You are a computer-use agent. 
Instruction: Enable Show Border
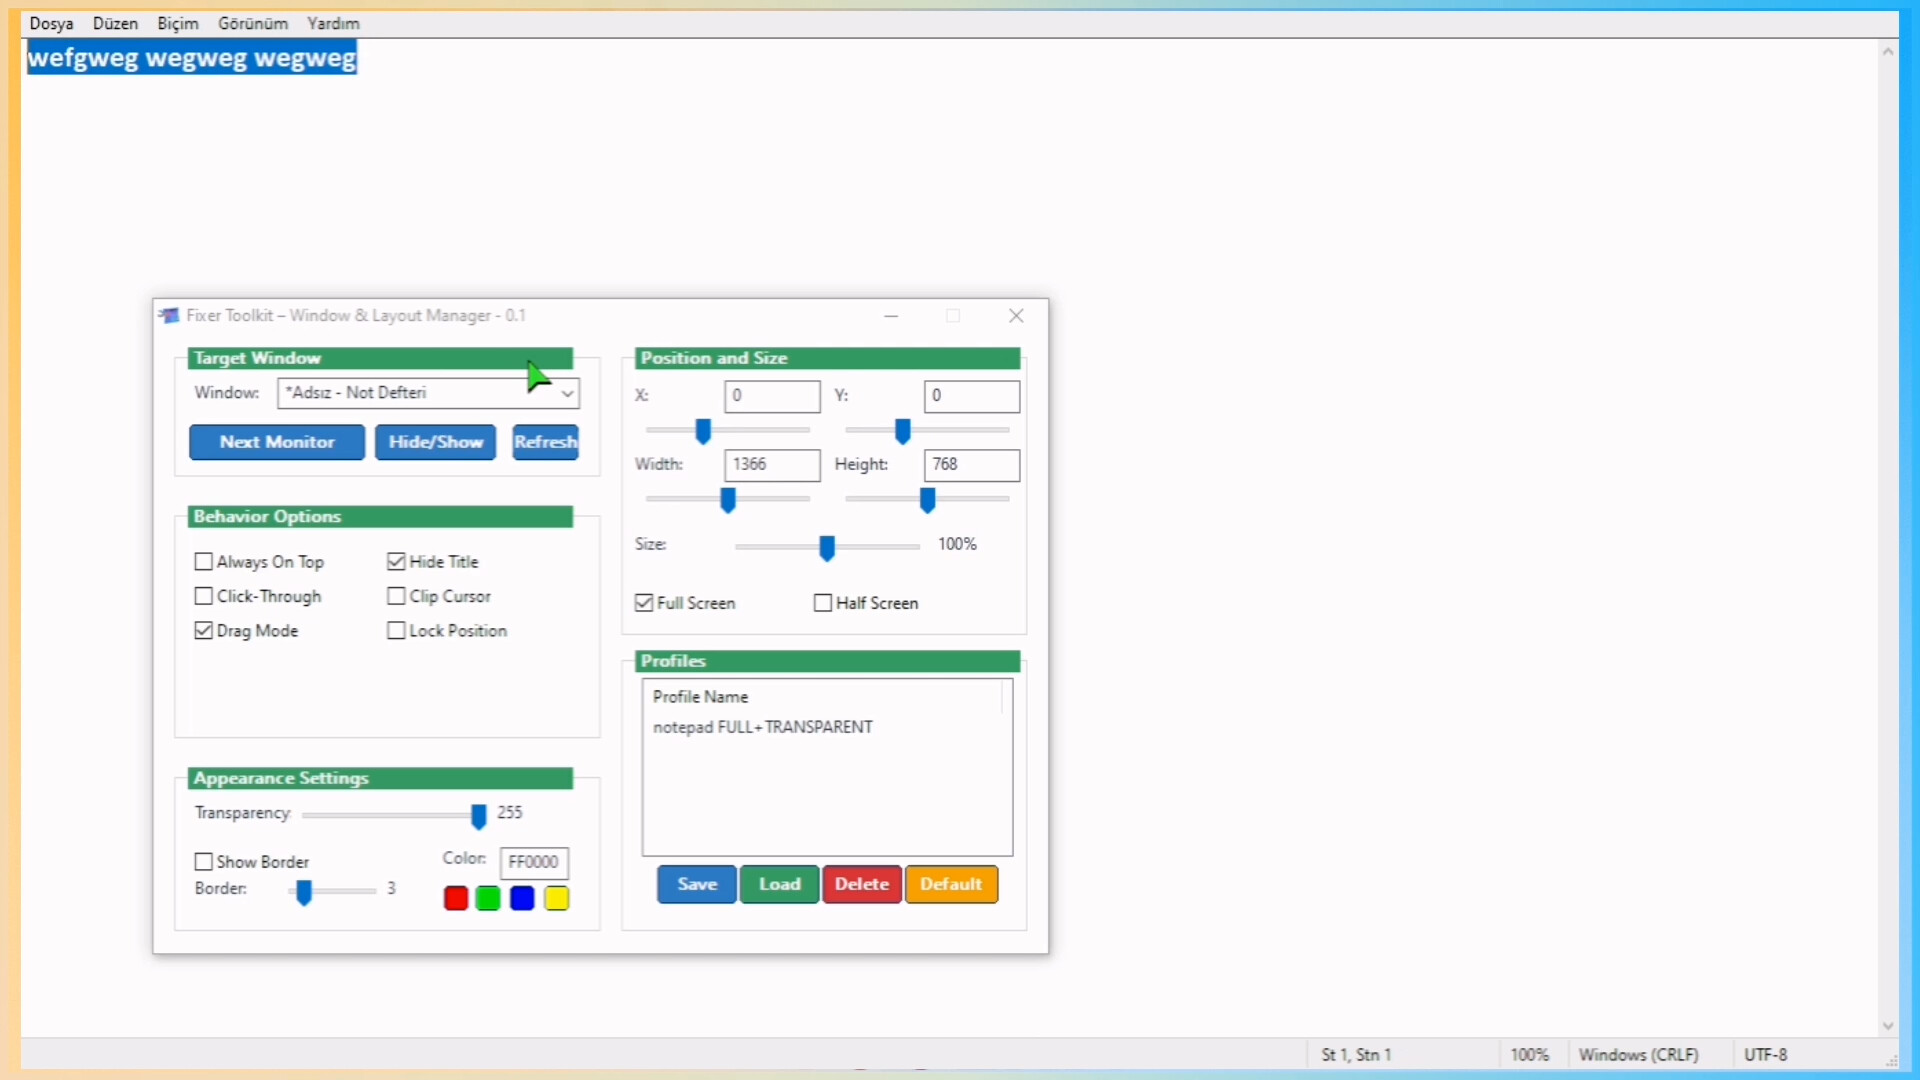tap(203, 861)
